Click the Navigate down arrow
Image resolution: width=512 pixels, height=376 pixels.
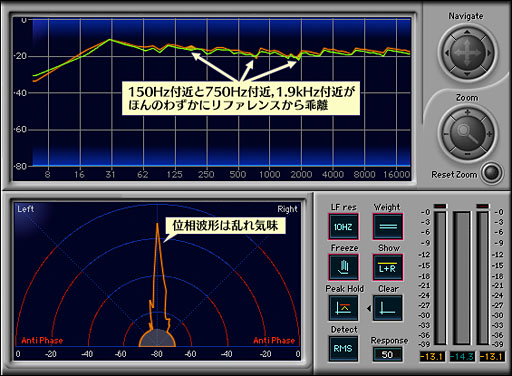pos(467,74)
